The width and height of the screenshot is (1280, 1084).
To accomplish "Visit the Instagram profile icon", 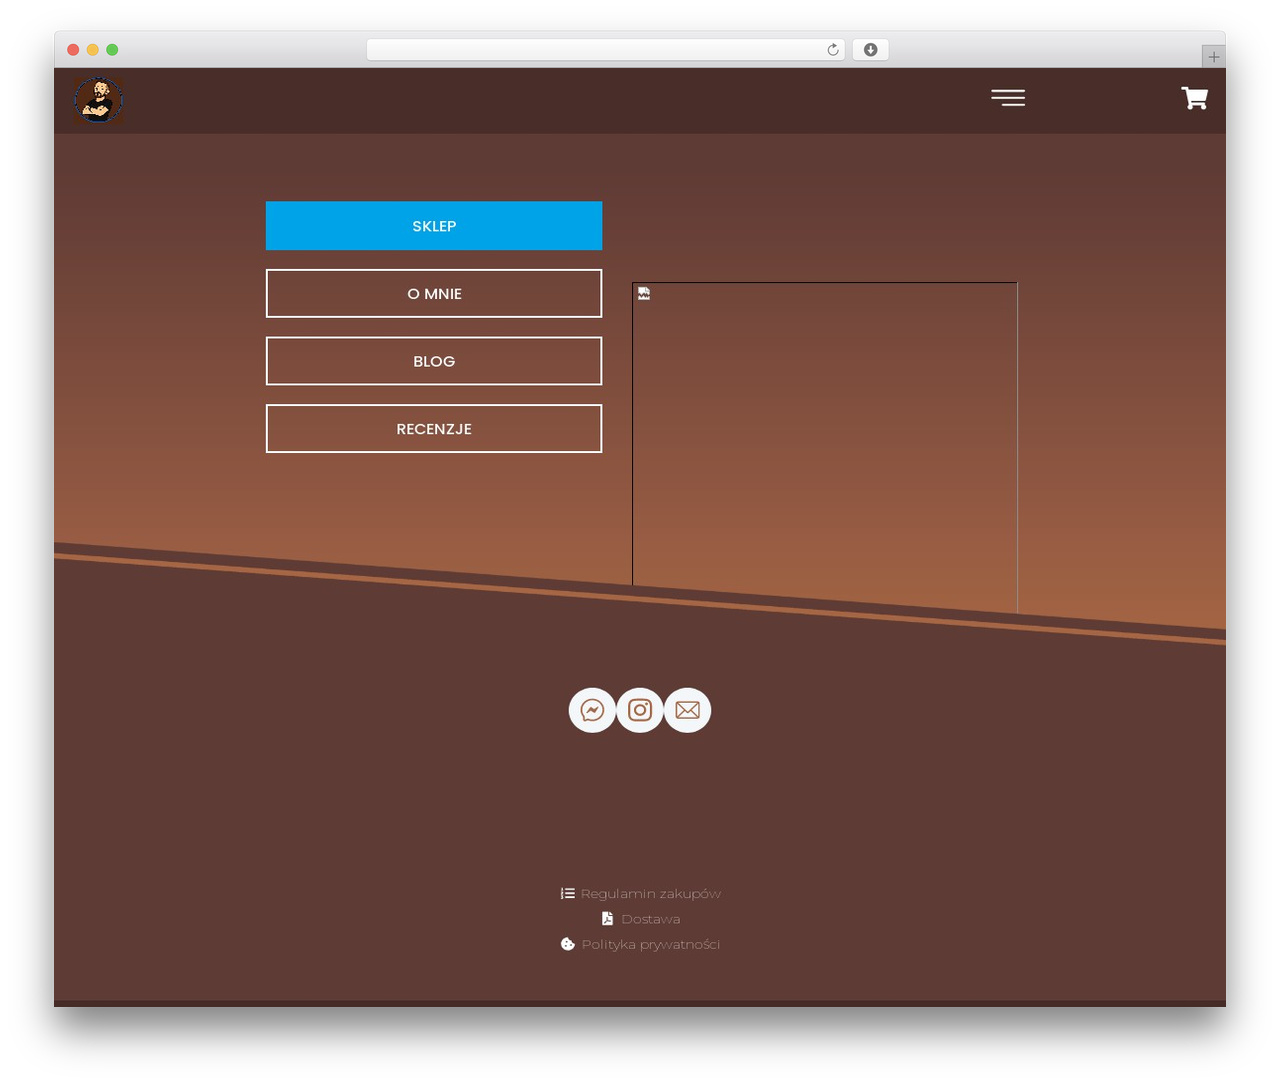I will click(x=640, y=710).
